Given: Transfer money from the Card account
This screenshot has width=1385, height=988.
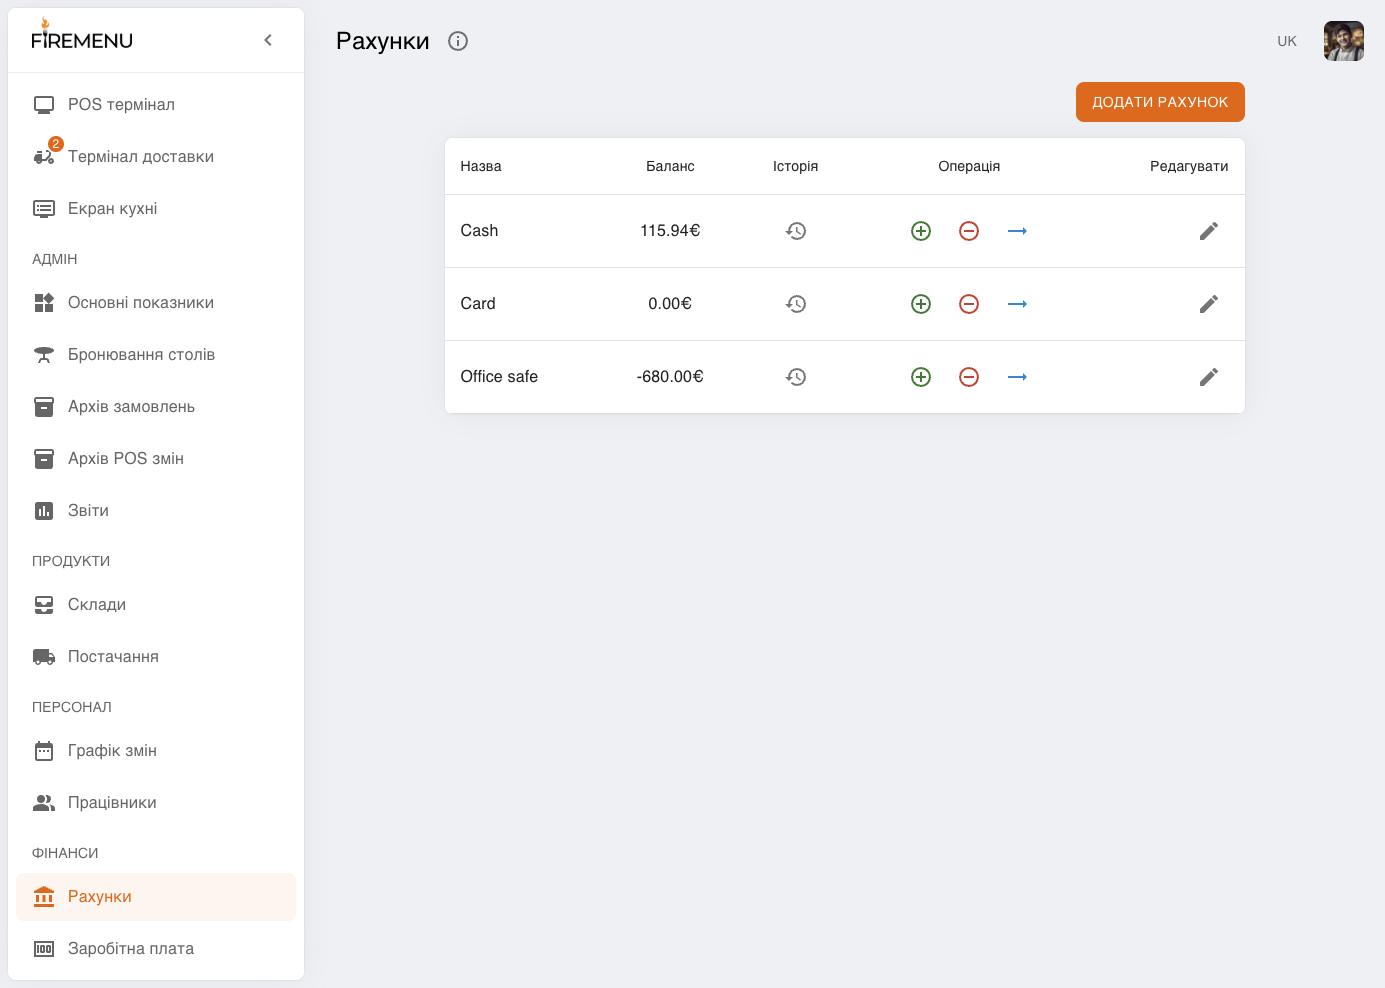Looking at the screenshot, I should (x=1017, y=304).
